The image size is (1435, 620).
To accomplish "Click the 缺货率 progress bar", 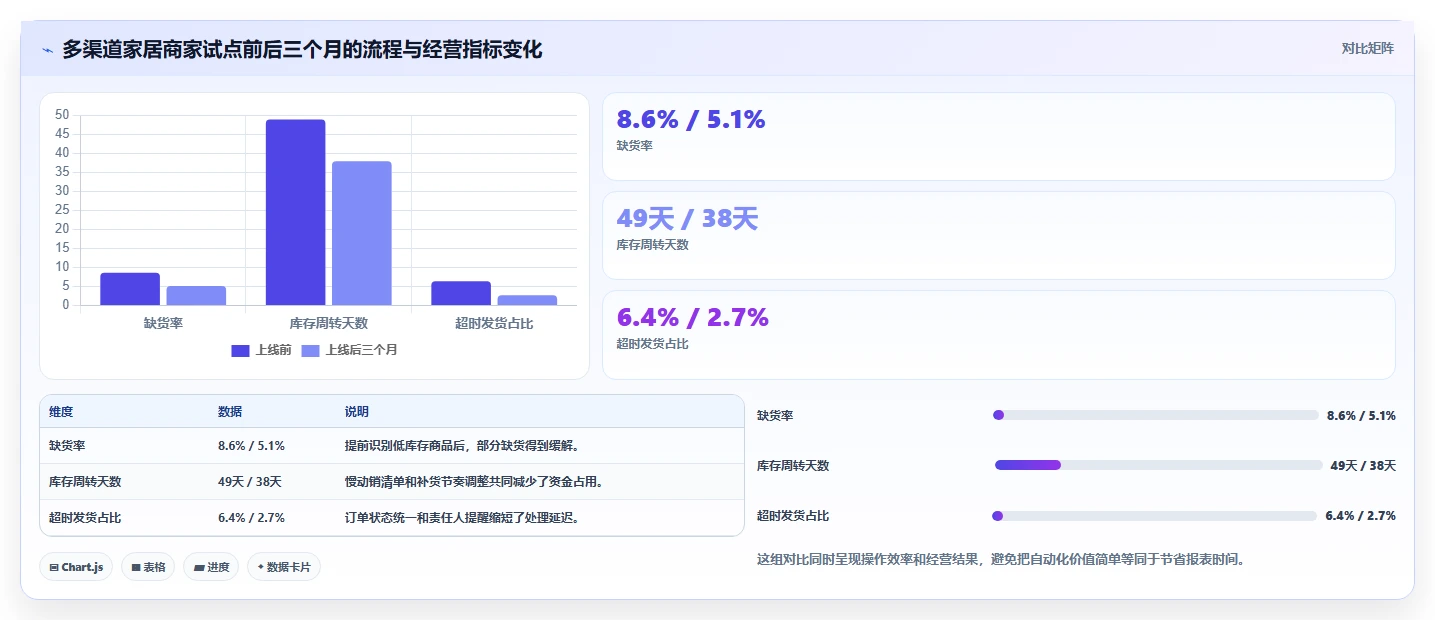I will tap(1156, 415).
